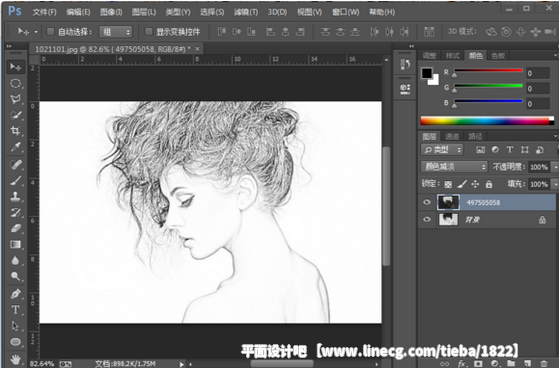This screenshot has width=559, height=370.
Task: Create a new layer group
Action: pyautogui.click(x=511, y=364)
